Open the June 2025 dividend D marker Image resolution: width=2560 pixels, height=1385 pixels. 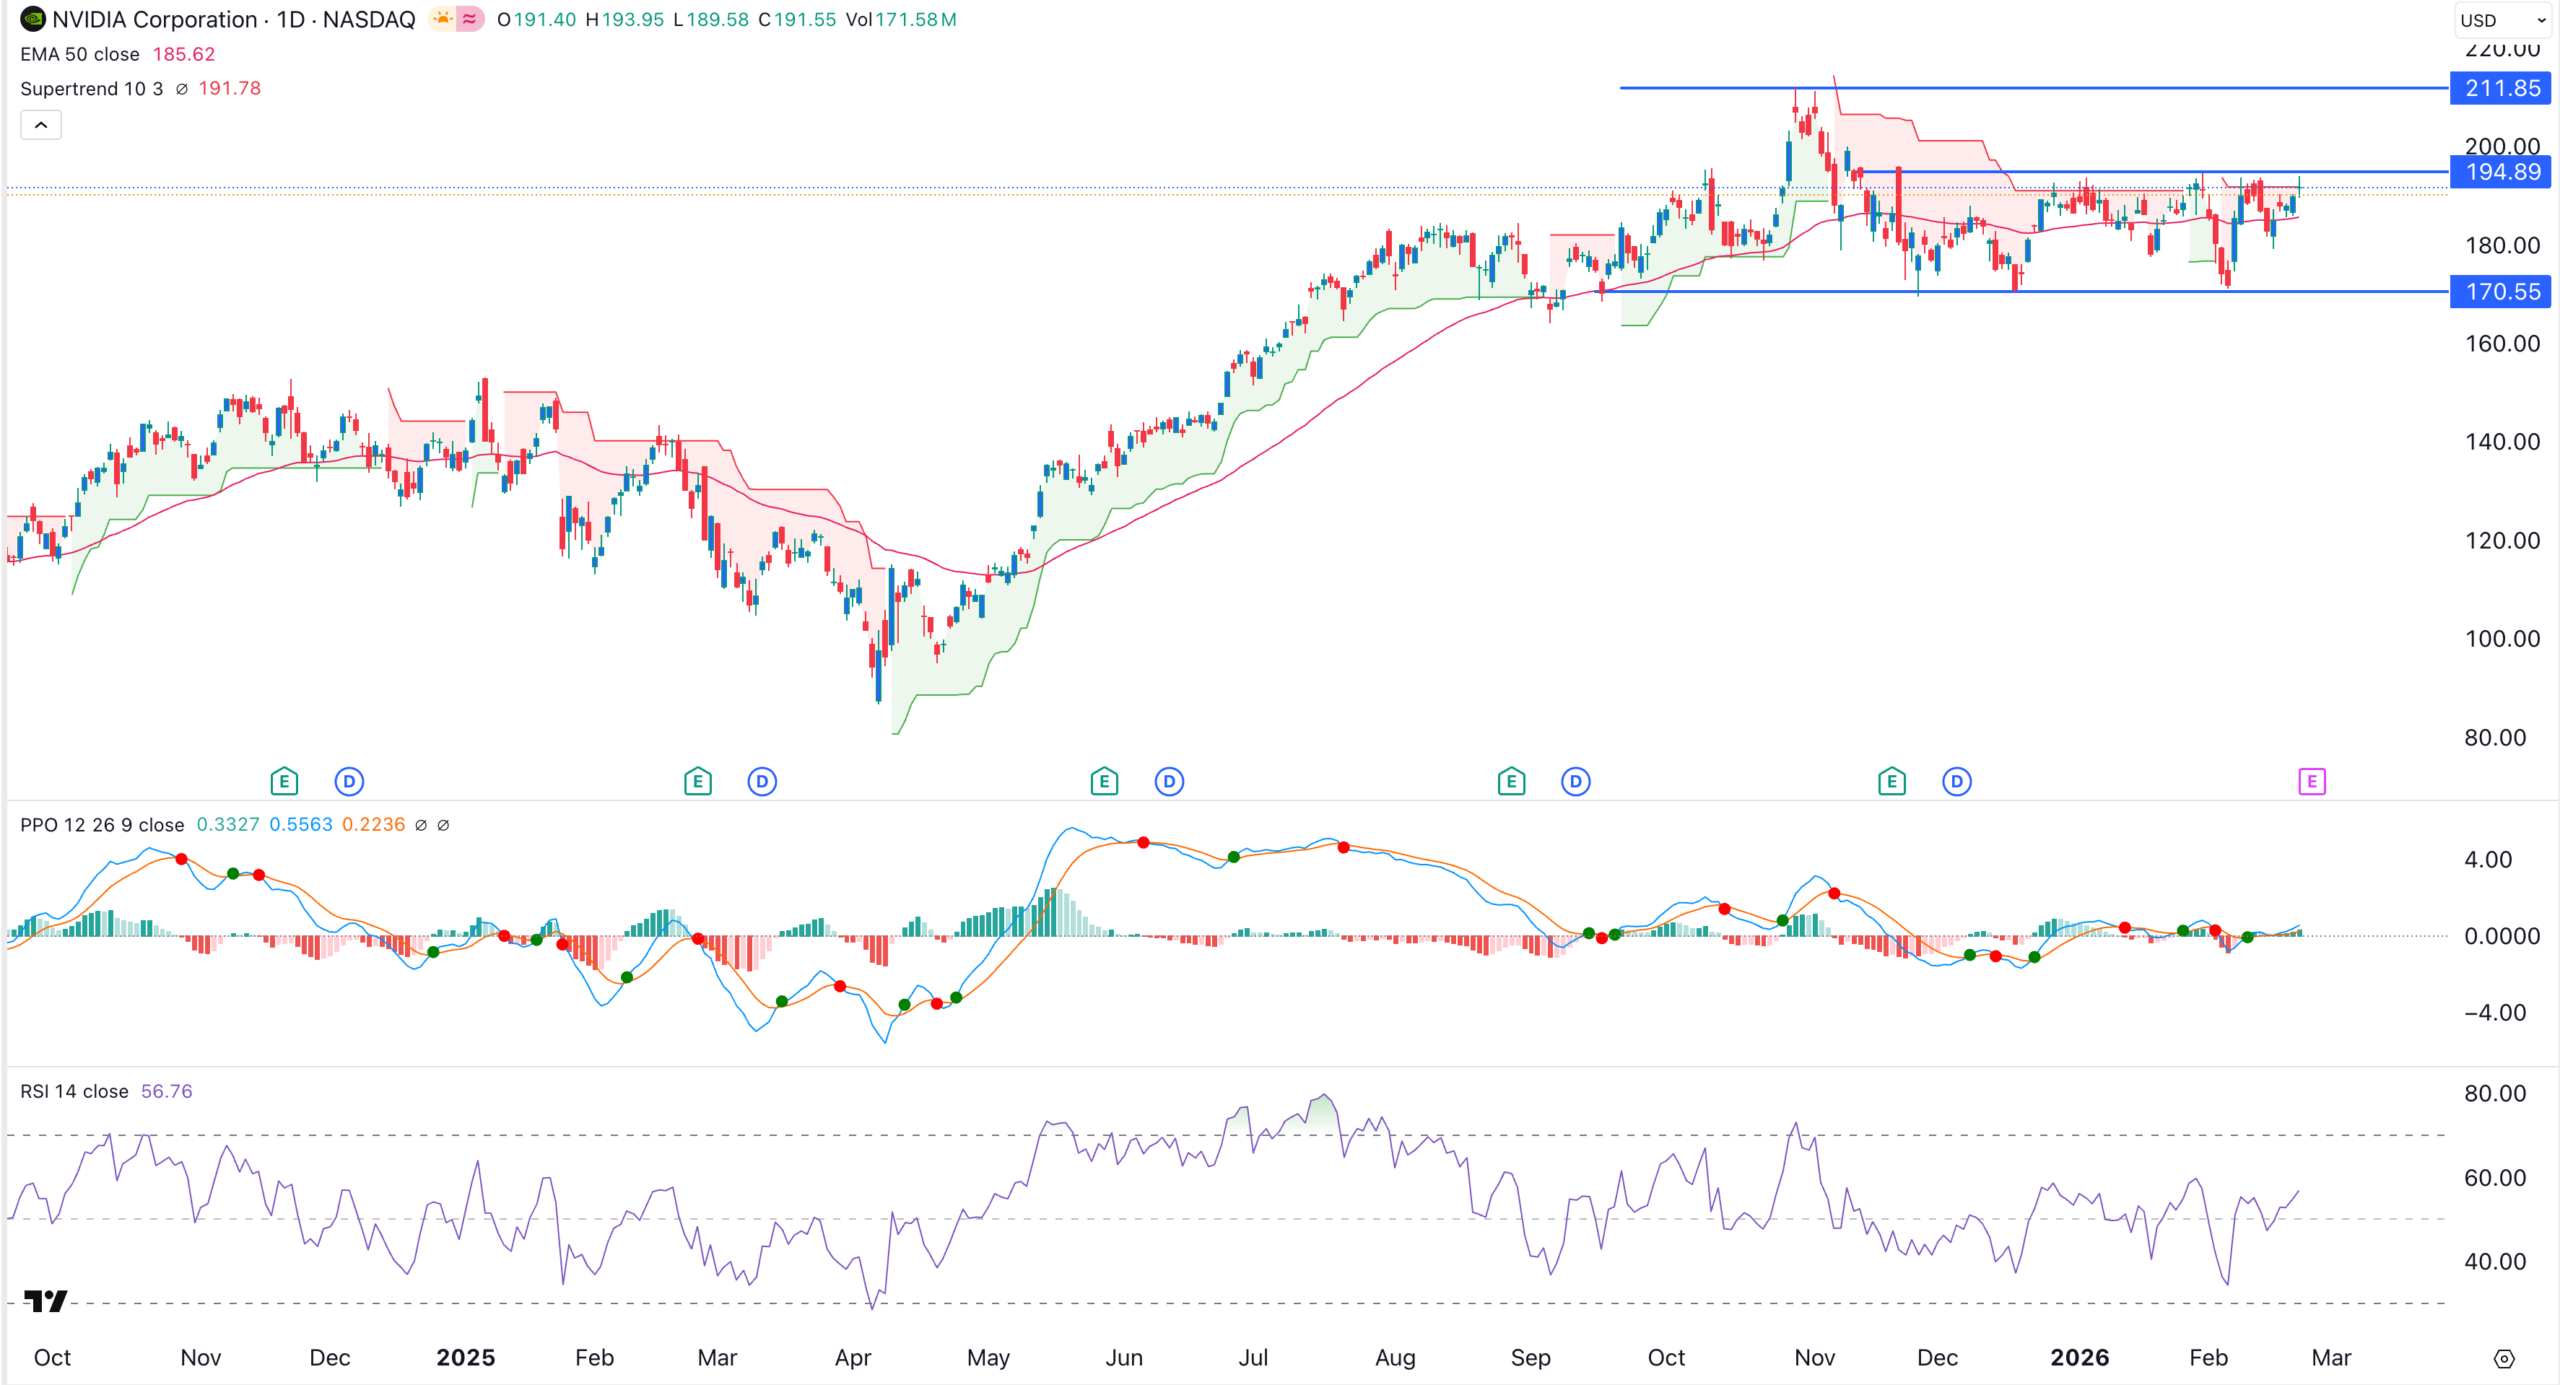(x=1169, y=781)
